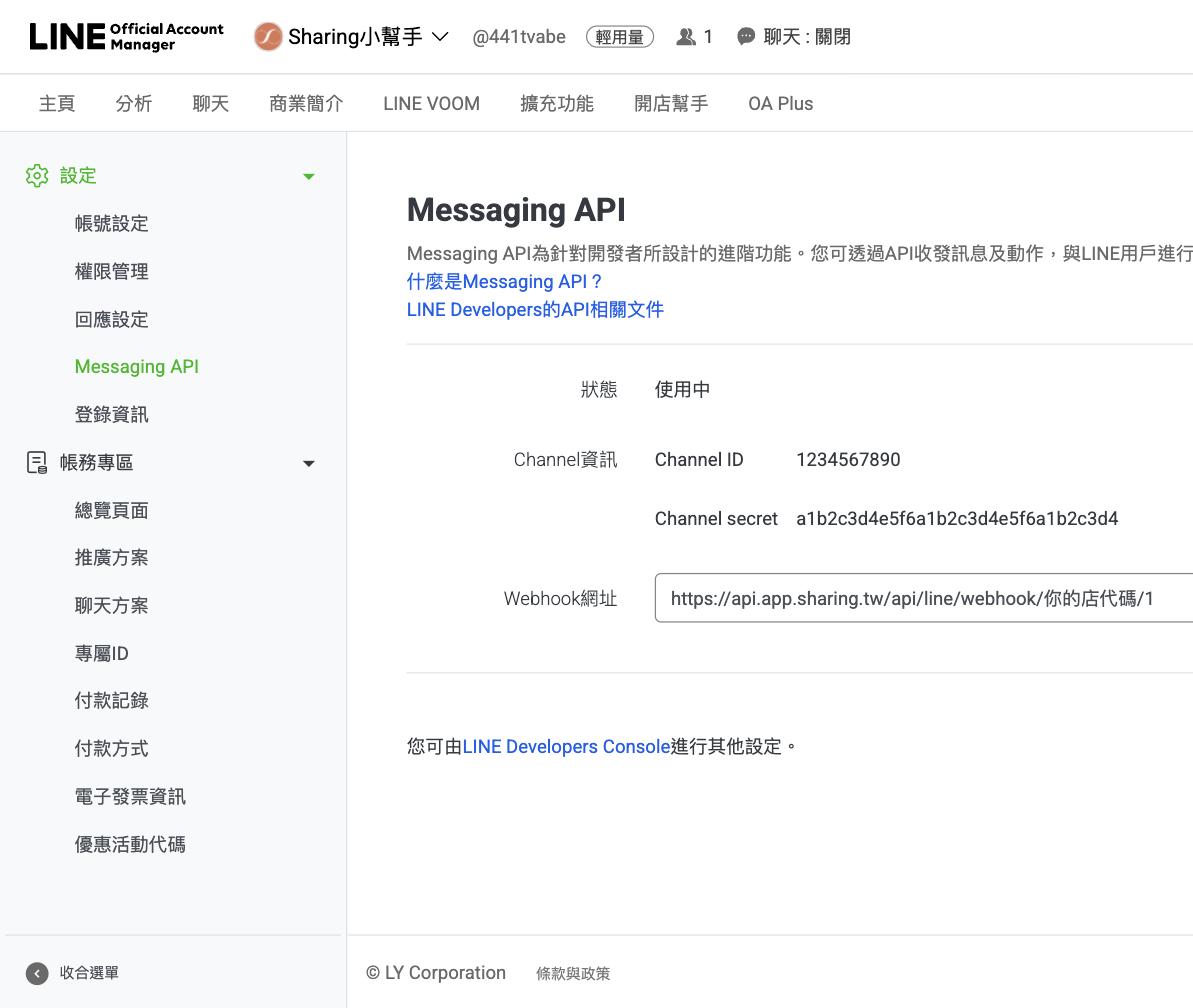Click the Channel secret value

(x=957, y=519)
